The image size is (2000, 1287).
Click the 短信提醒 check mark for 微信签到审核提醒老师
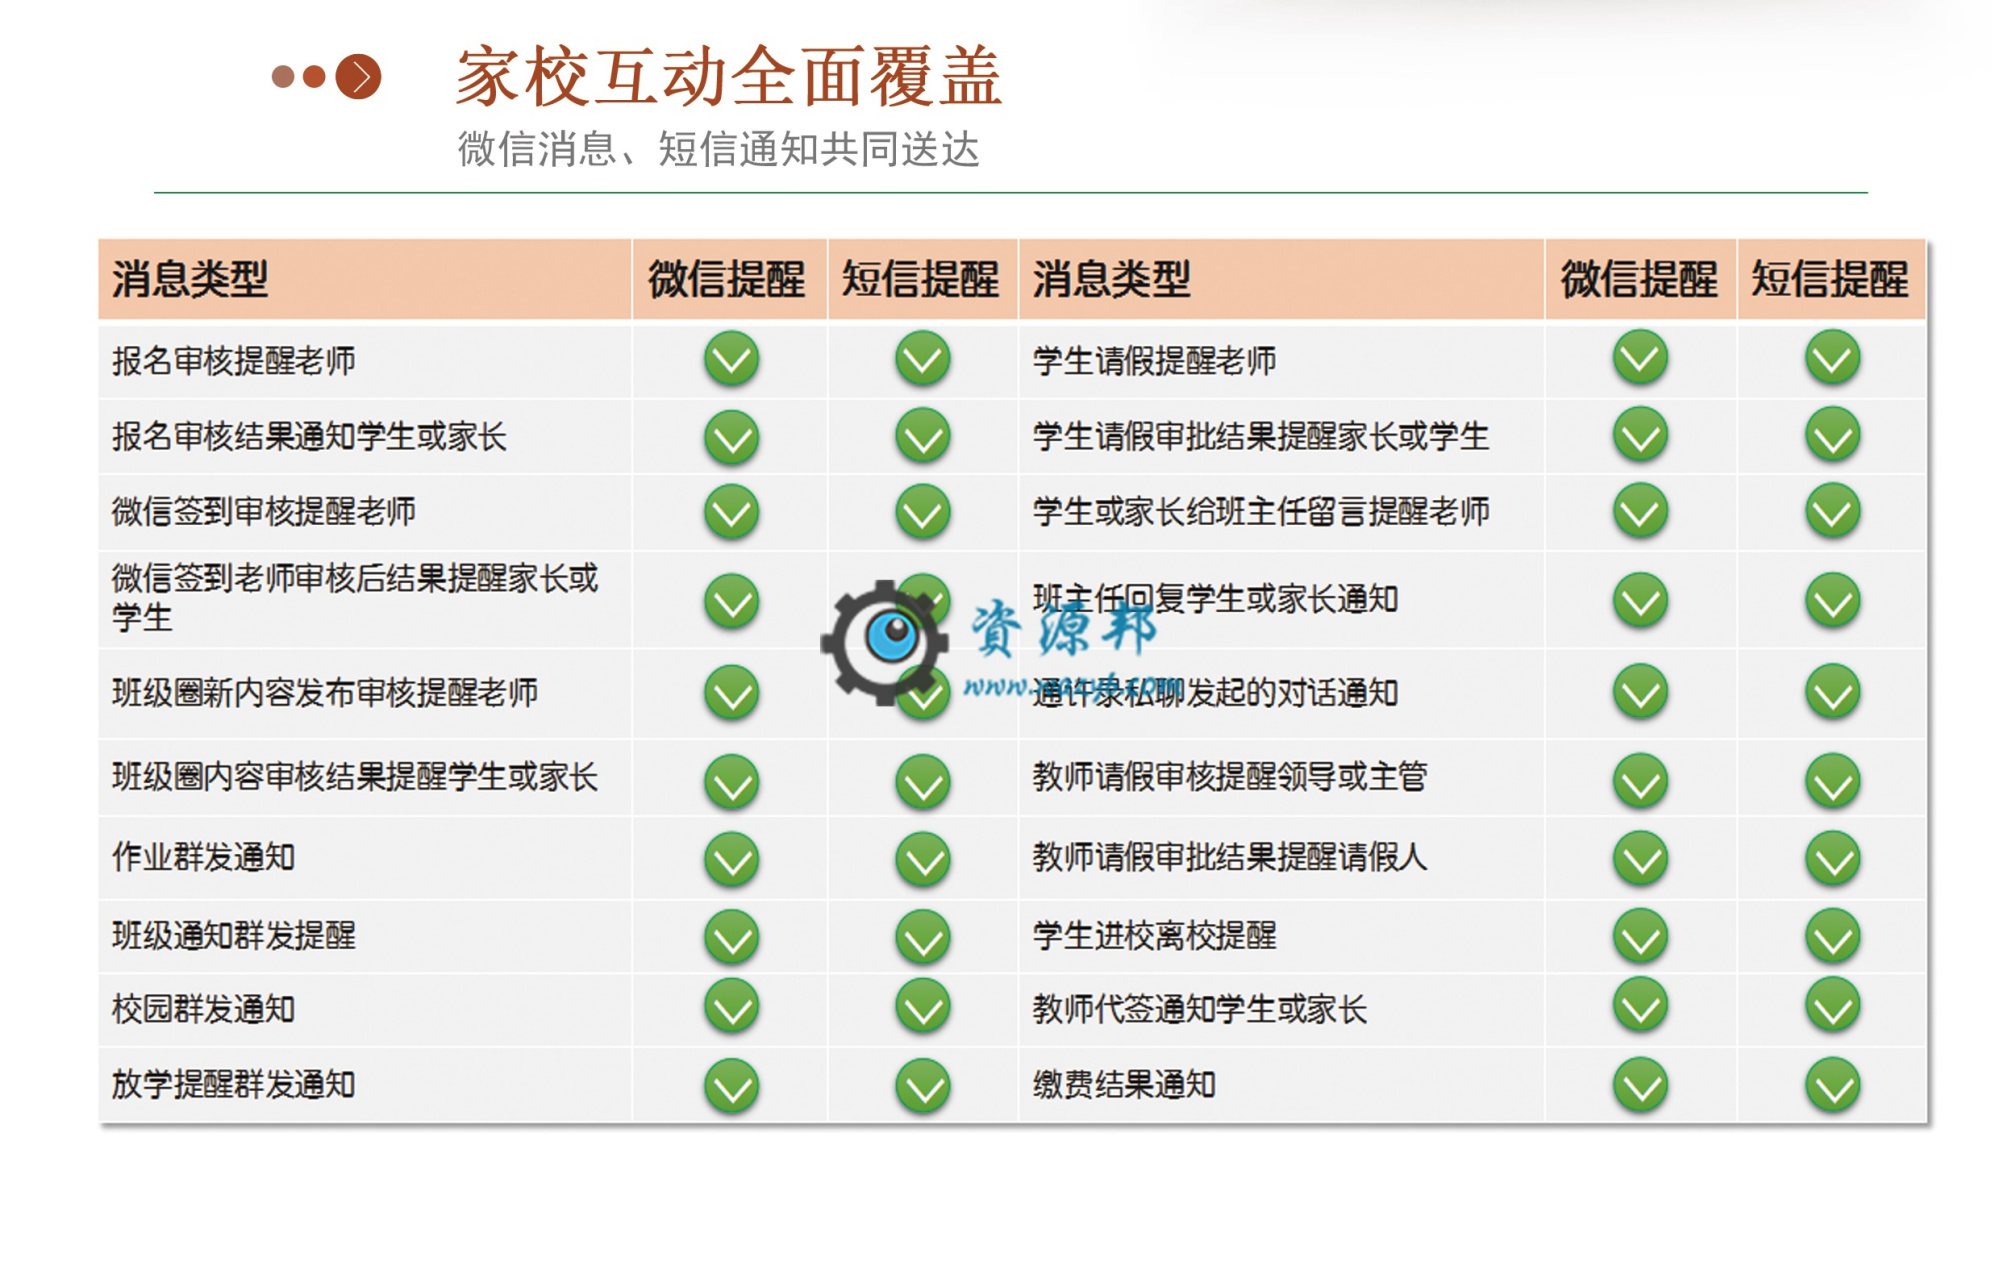(x=923, y=512)
